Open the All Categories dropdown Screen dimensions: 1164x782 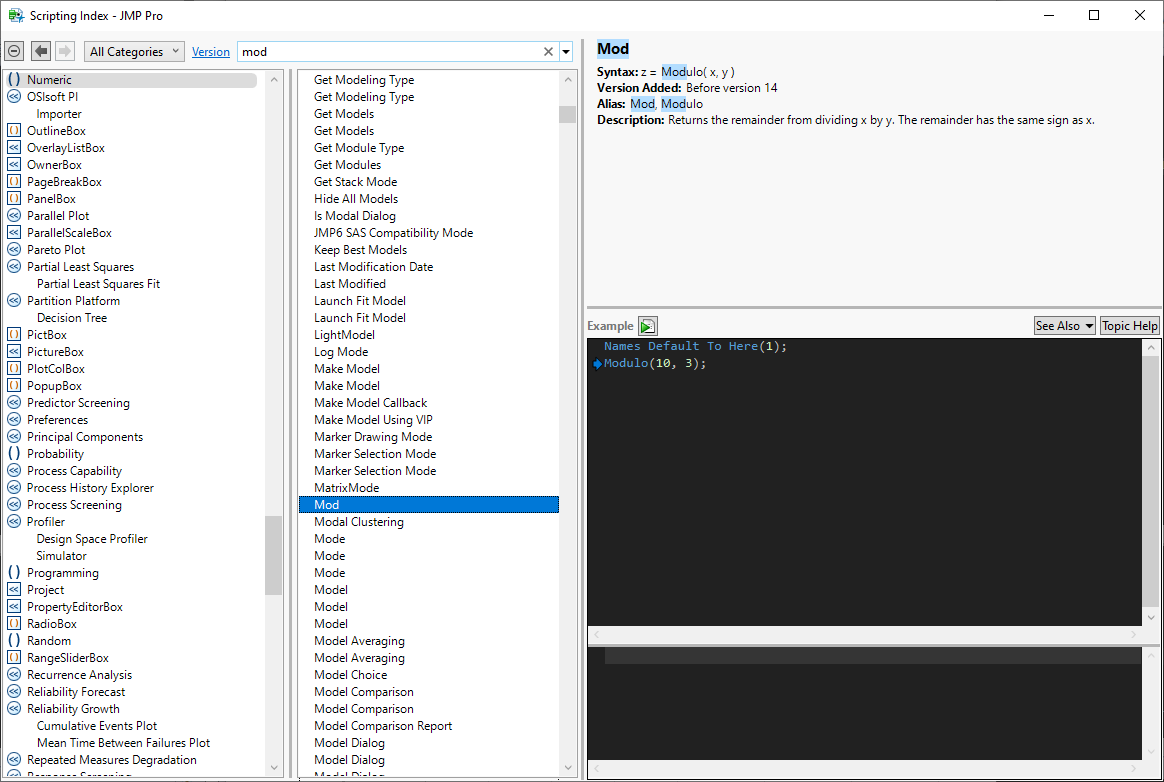(133, 50)
